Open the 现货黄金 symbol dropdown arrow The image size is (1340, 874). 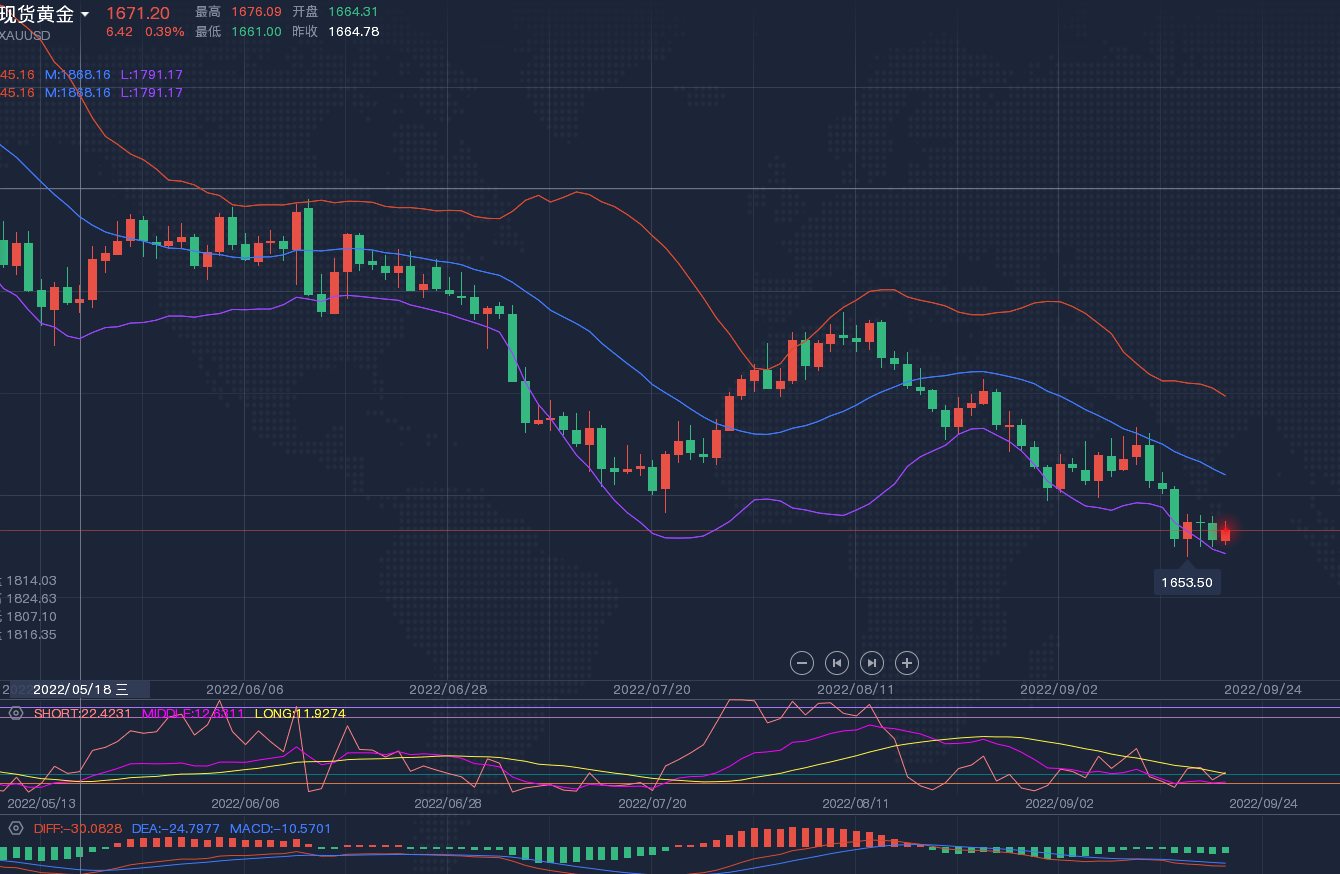pos(85,15)
